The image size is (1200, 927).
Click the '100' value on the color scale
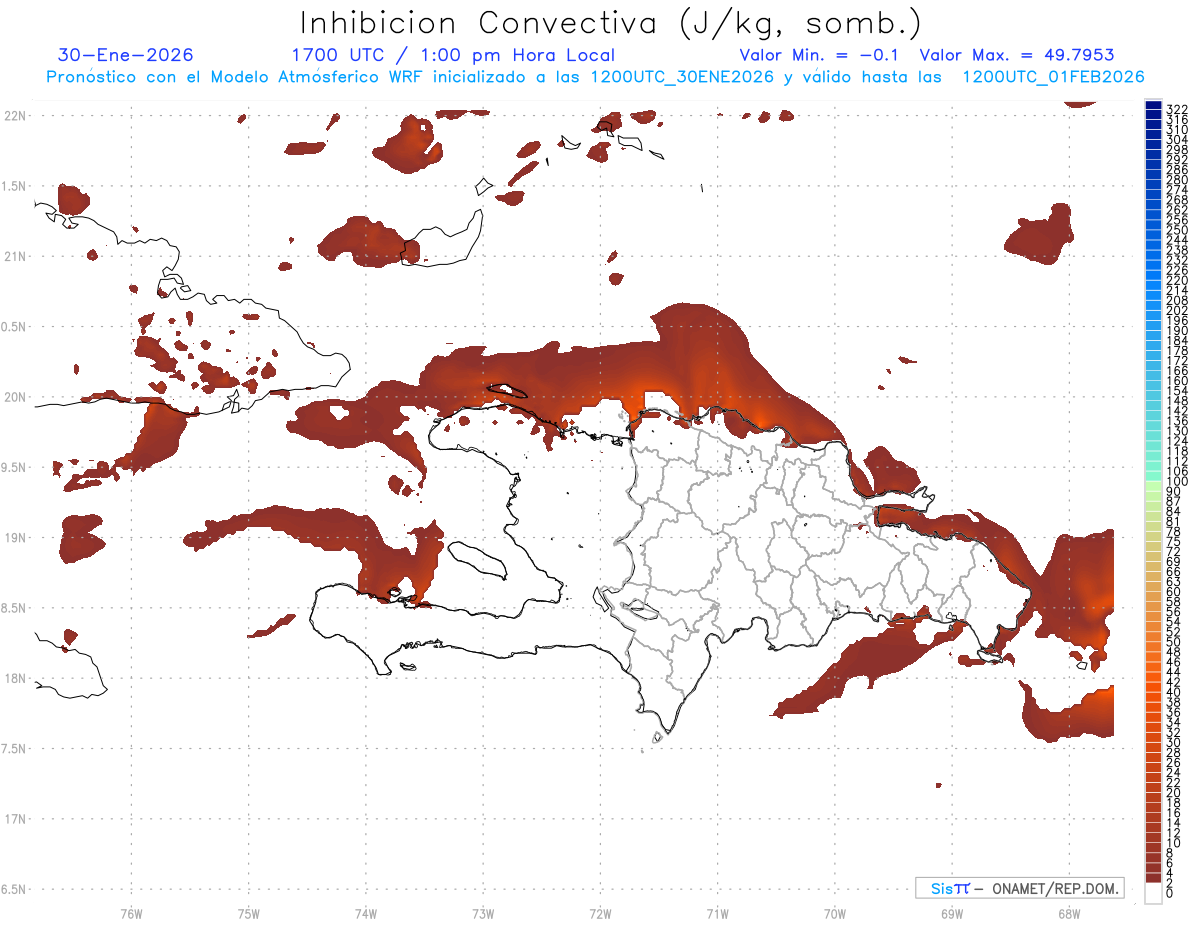point(1176,482)
